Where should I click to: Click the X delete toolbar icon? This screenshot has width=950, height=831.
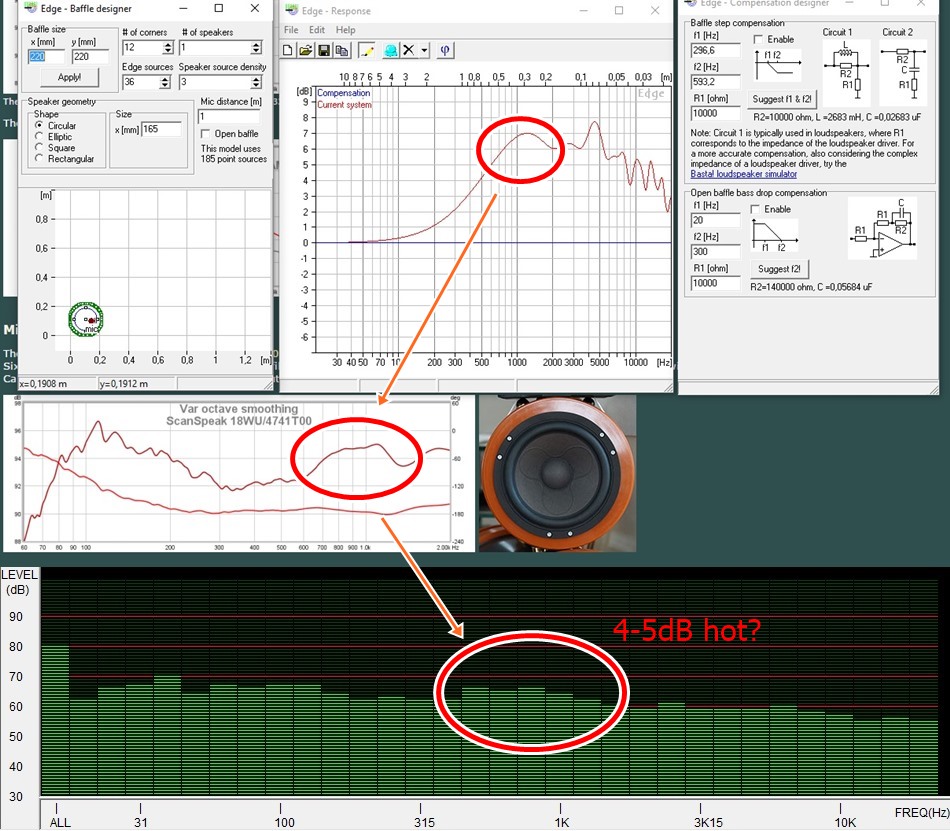point(409,50)
